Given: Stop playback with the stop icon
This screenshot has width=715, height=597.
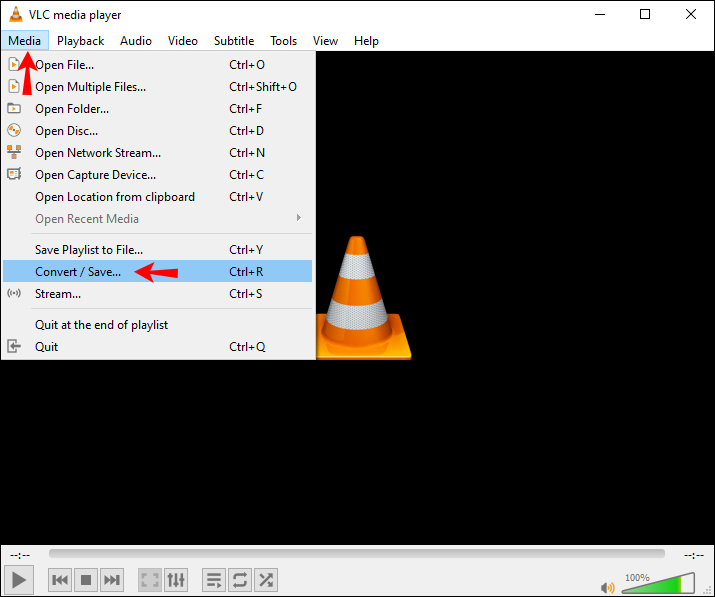Looking at the screenshot, I should coord(86,580).
